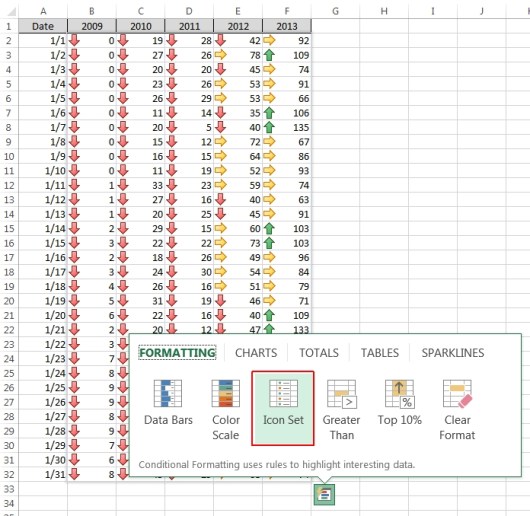Click 2012 value 35 in row 7
530x516 pixels.
pos(238,113)
